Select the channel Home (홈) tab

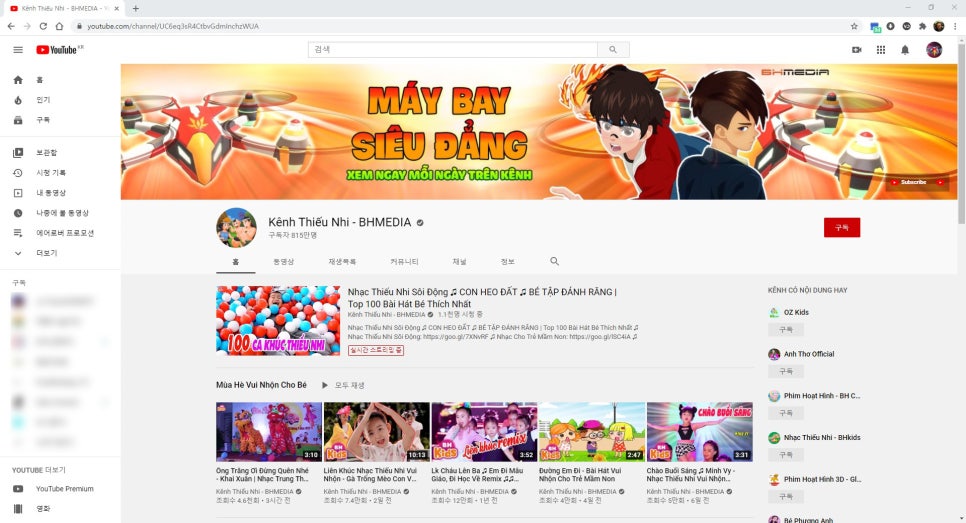[235, 262]
